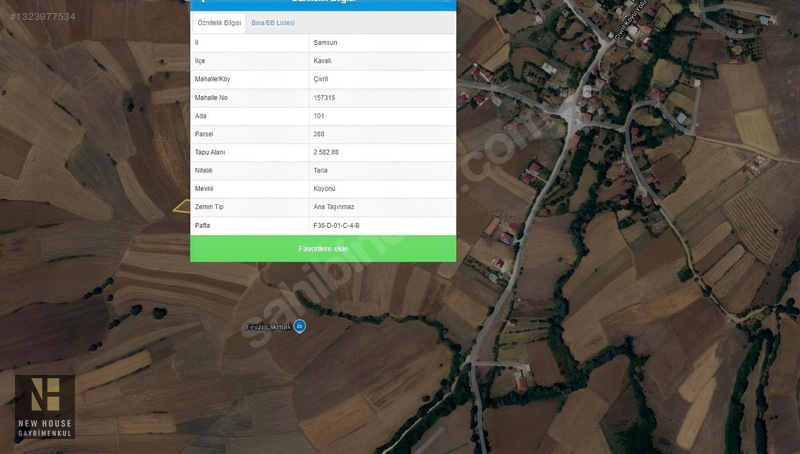Select the Zemin Tip value 'Ana Taşınmaz'
Screen dimensions: 800x454
point(334,207)
